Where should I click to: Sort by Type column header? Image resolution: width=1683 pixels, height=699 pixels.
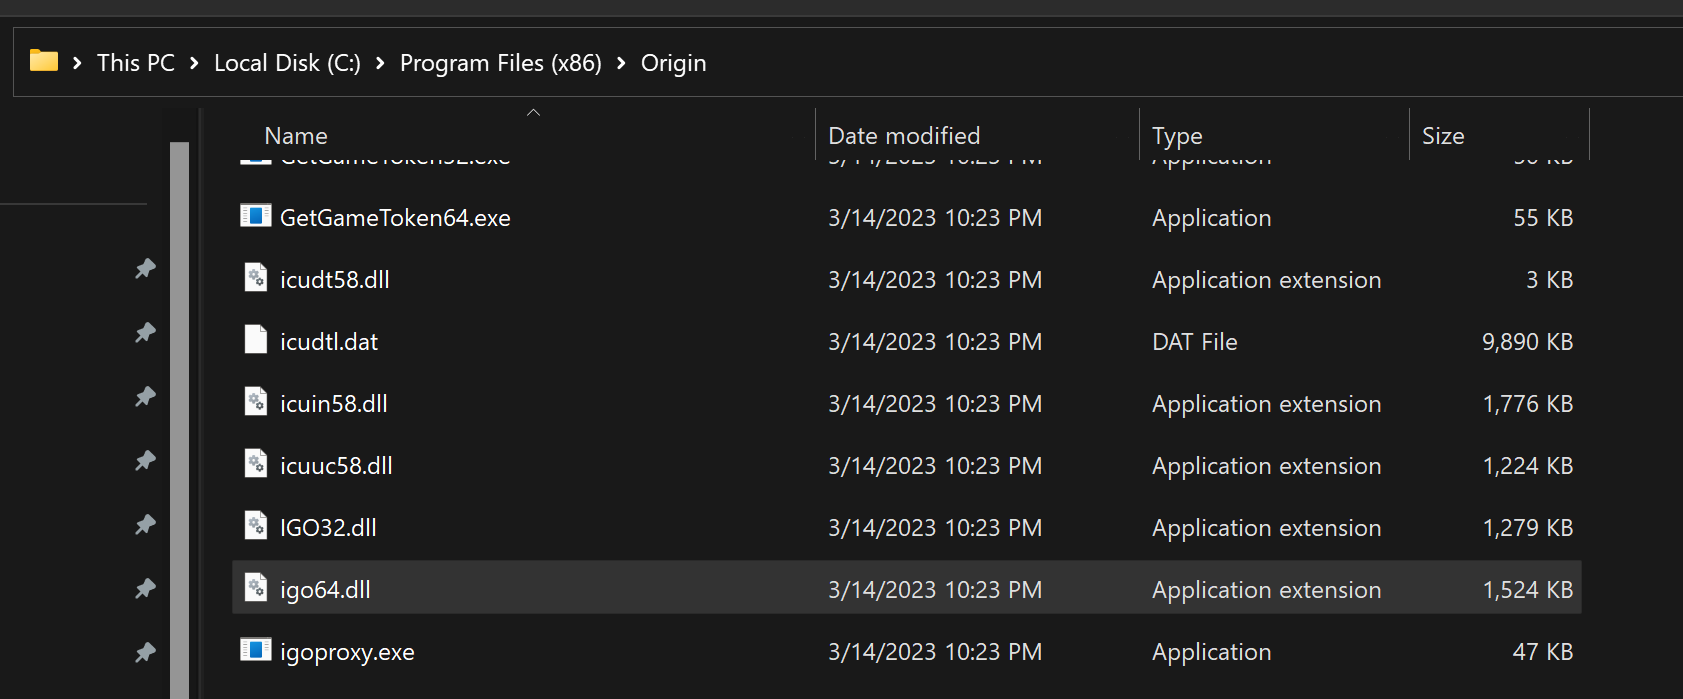coord(1177,136)
